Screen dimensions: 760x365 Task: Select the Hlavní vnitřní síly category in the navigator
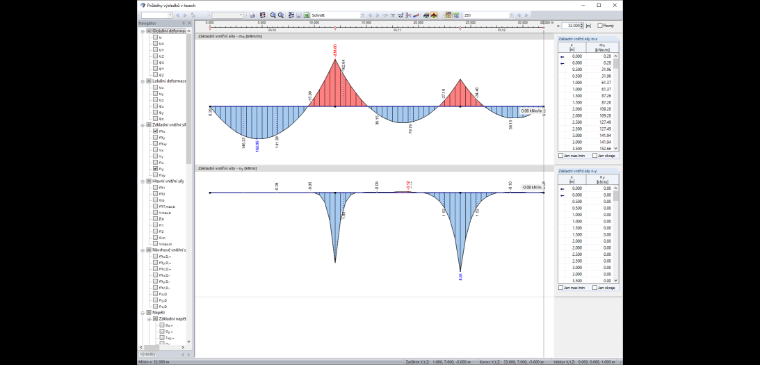click(168, 181)
